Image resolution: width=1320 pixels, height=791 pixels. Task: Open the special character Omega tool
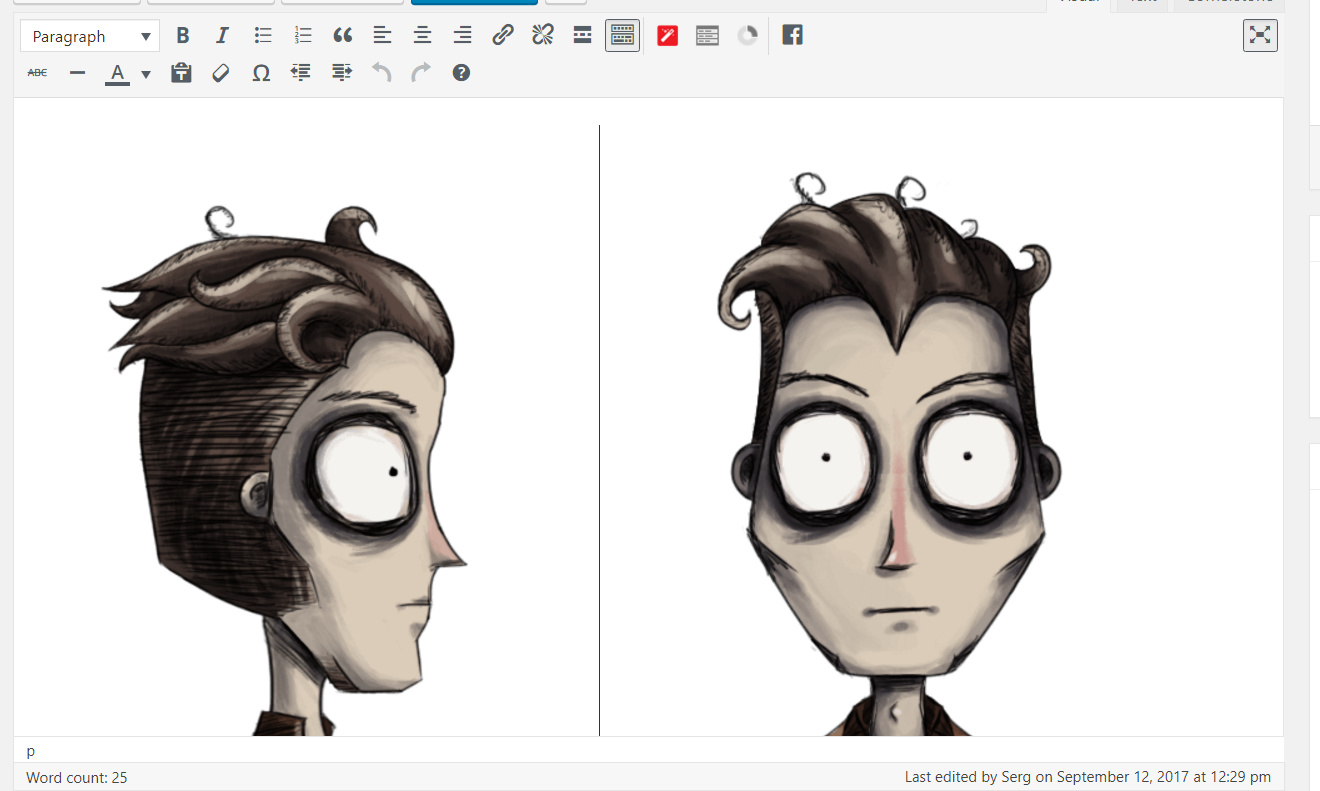tap(261, 73)
